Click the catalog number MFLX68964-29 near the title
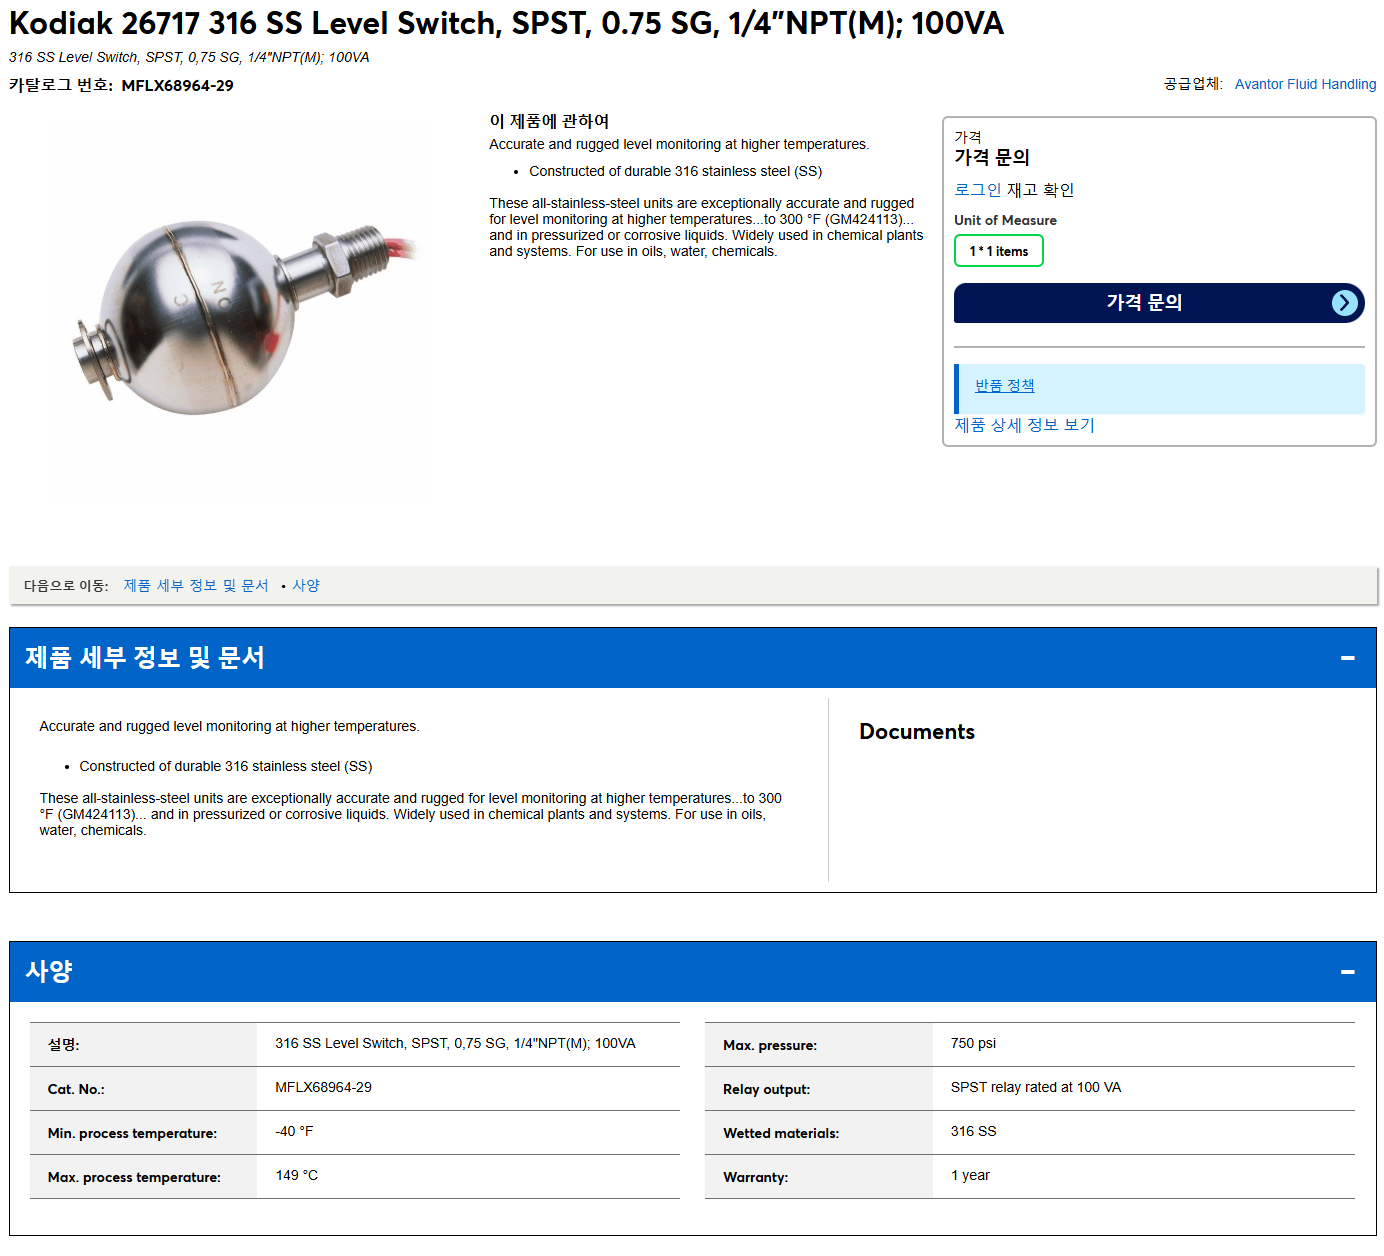This screenshot has width=1384, height=1256. coord(177,86)
